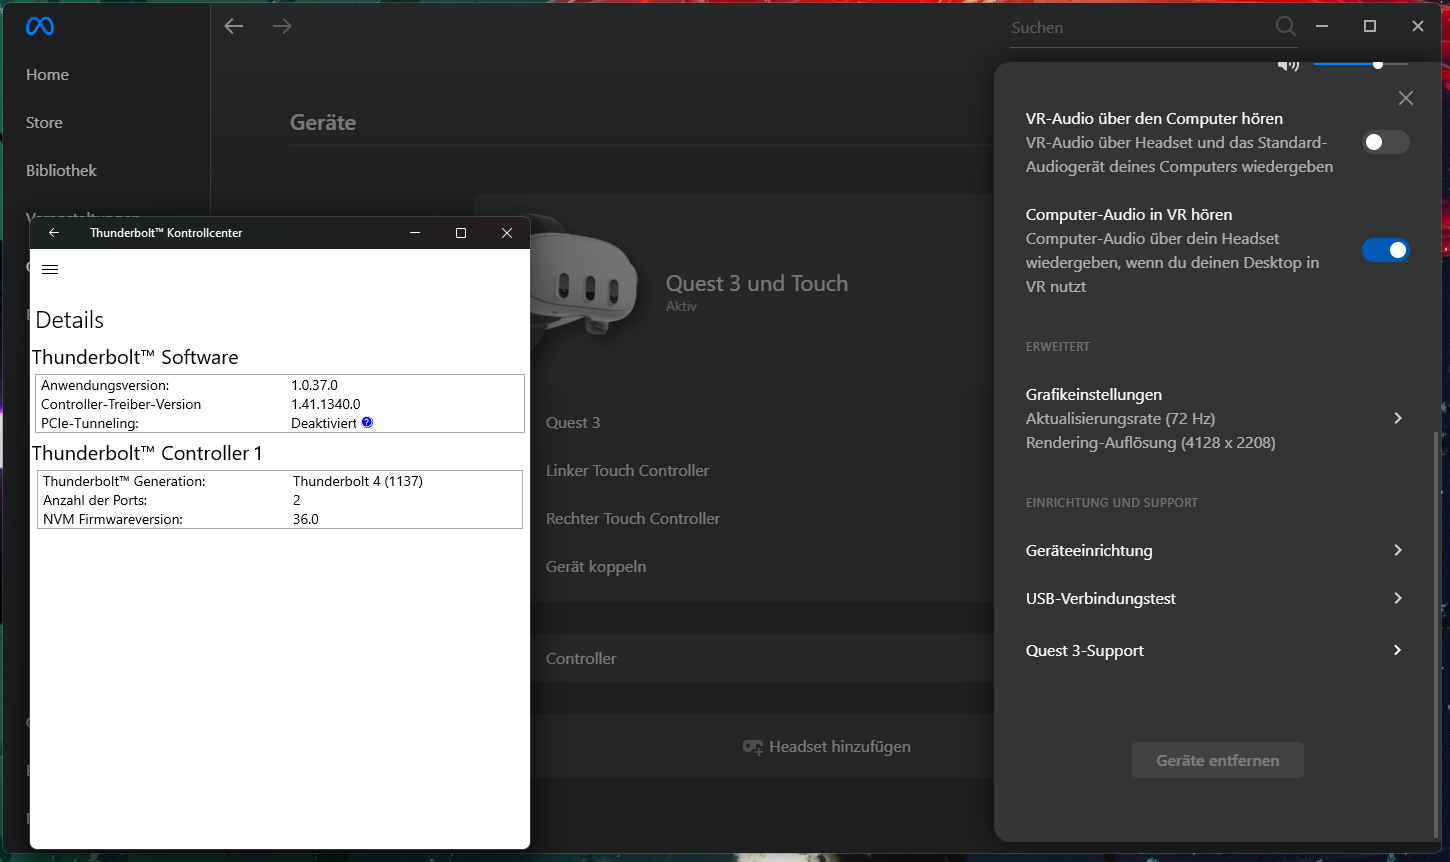This screenshot has height=862, width=1450.
Task: Click Headset hinzufügen button
Action: point(826,747)
